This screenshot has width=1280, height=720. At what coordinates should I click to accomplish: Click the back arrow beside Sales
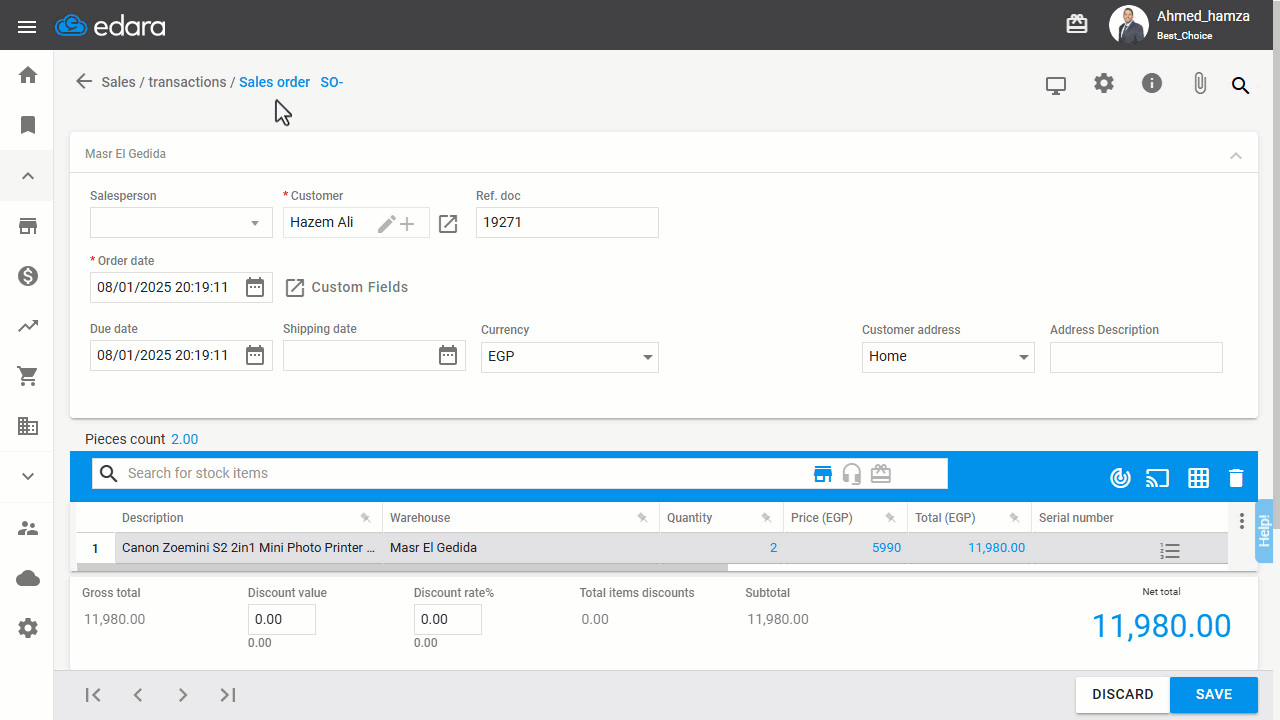pyautogui.click(x=84, y=82)
